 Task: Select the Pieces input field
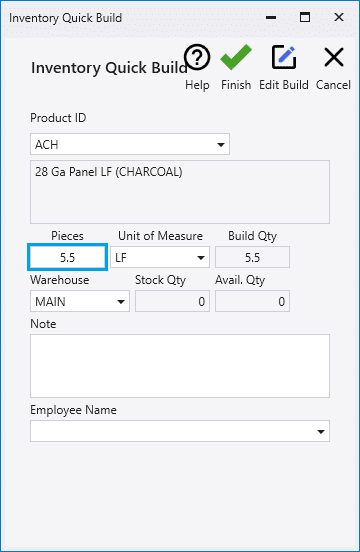pyautogui.click(x=67, y=257)
